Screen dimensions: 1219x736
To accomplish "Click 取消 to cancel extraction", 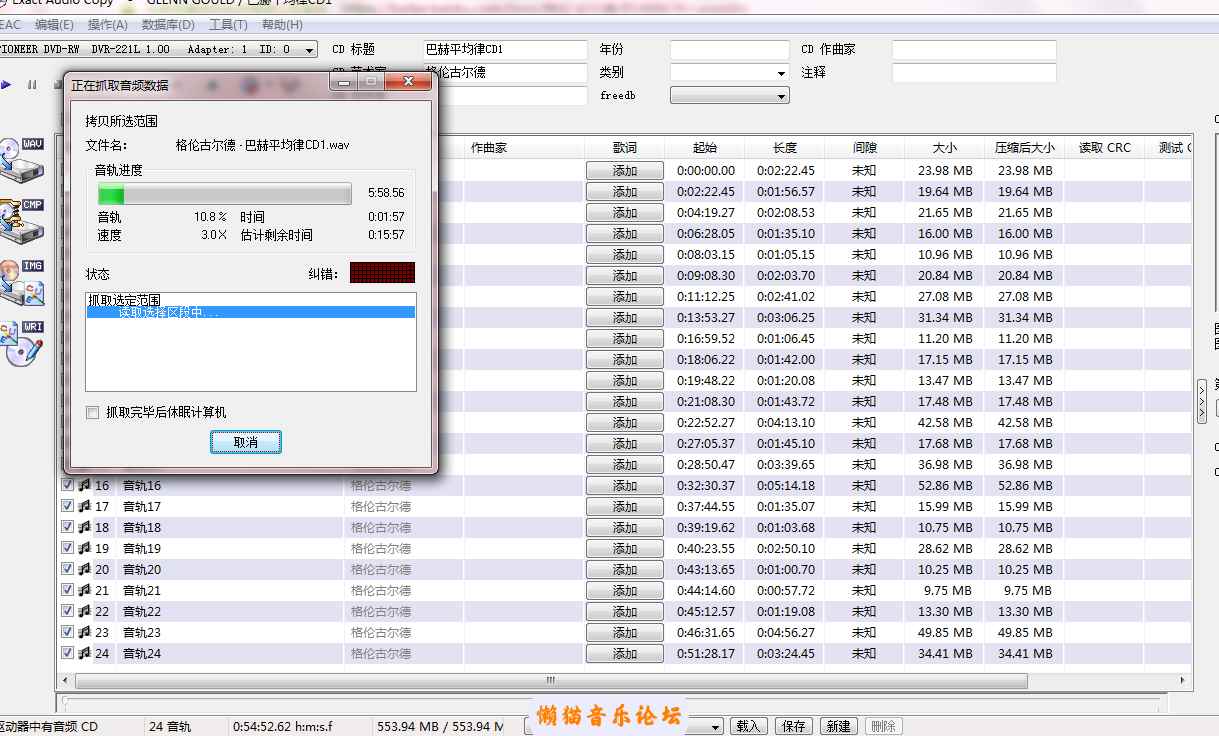I will coord(245,442).
